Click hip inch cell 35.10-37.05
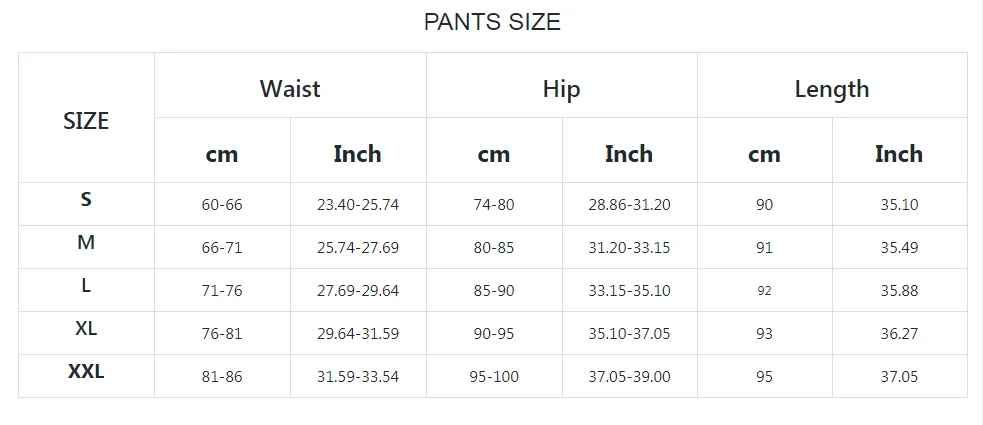 [630, 333]
